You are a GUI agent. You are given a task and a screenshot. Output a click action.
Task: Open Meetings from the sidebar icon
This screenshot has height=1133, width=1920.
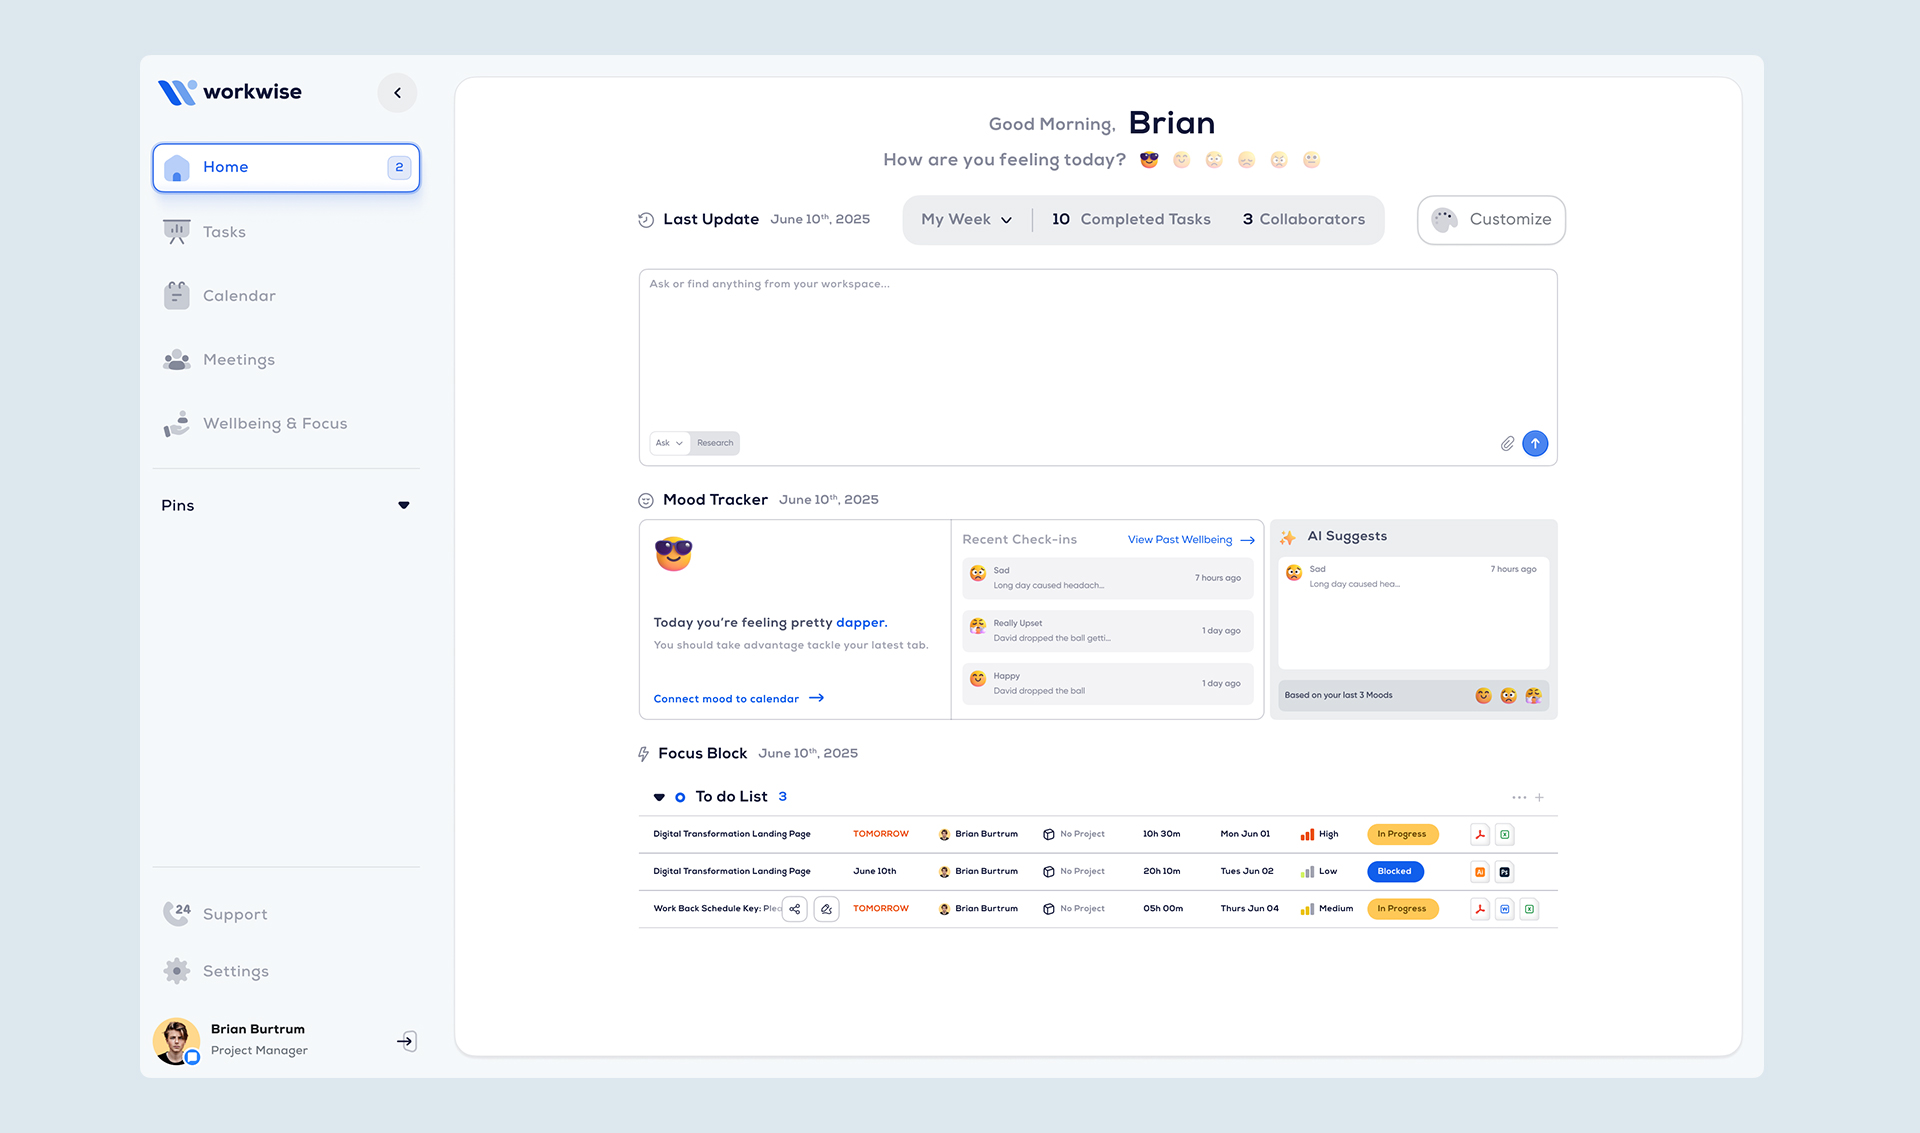[x=176, y=359]
